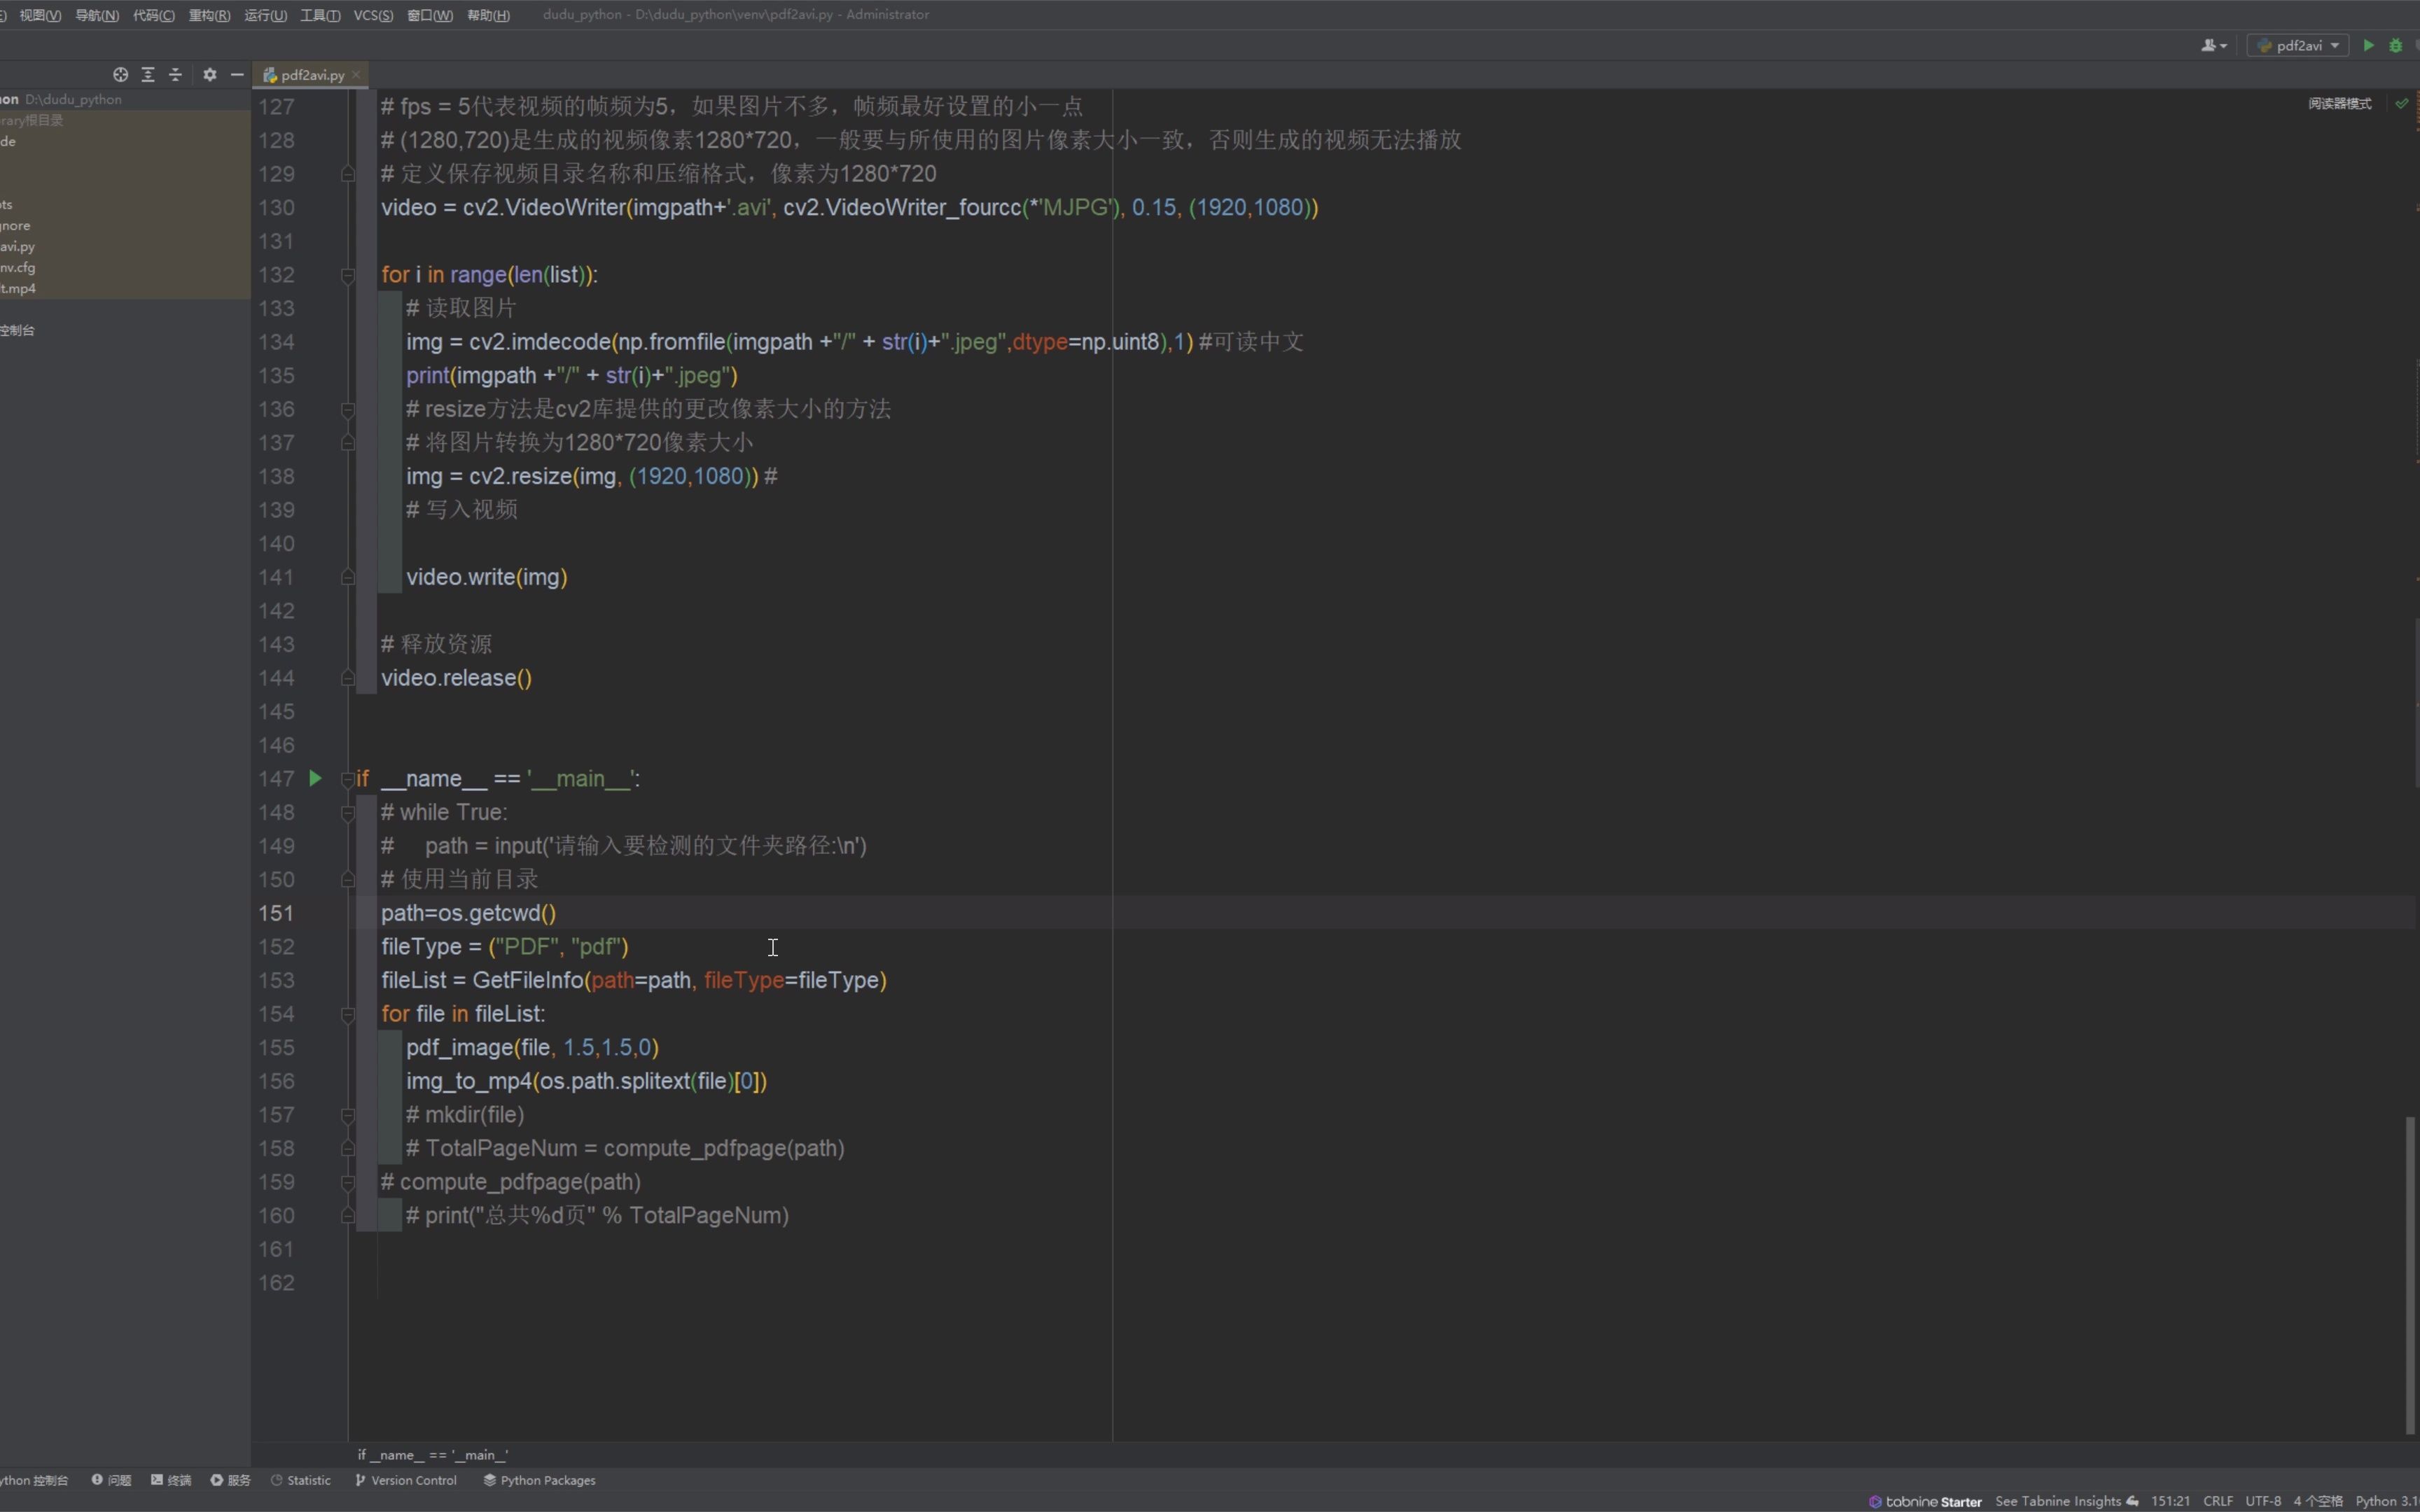
Task: Expand all nodes in the project panel
Action: [148, 75]
